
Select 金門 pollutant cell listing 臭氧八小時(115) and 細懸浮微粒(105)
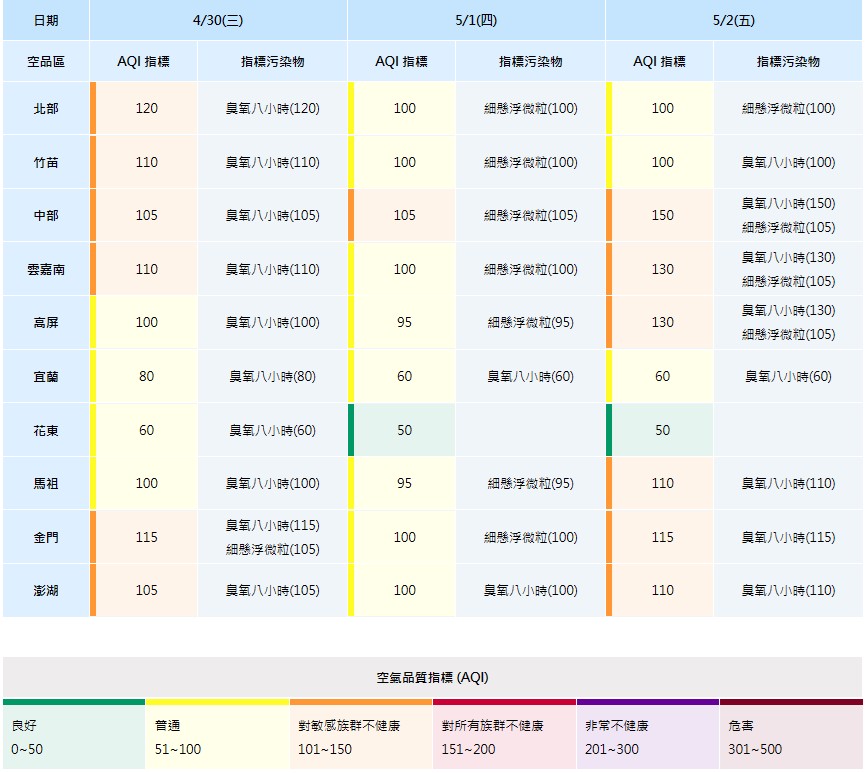click(272, 537)
